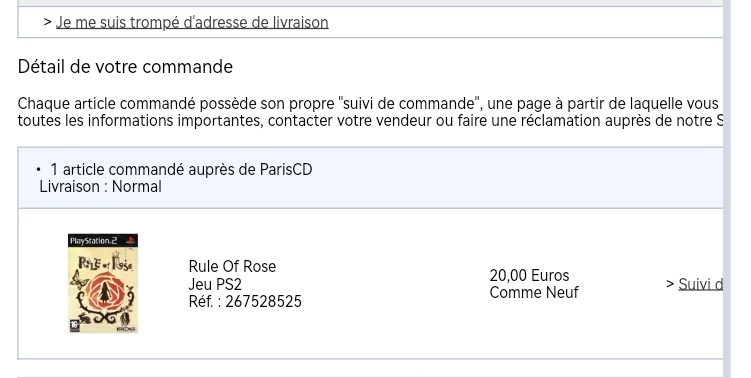
Task: Click the "Comme Neuf" condition label
Action: (x=534, y=293)
